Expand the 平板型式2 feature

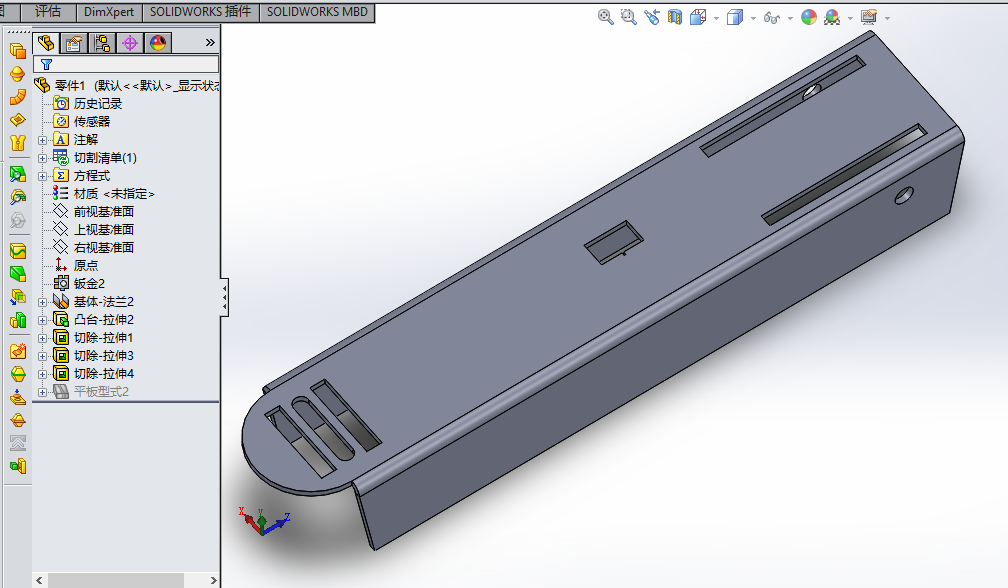click(42, 392)
